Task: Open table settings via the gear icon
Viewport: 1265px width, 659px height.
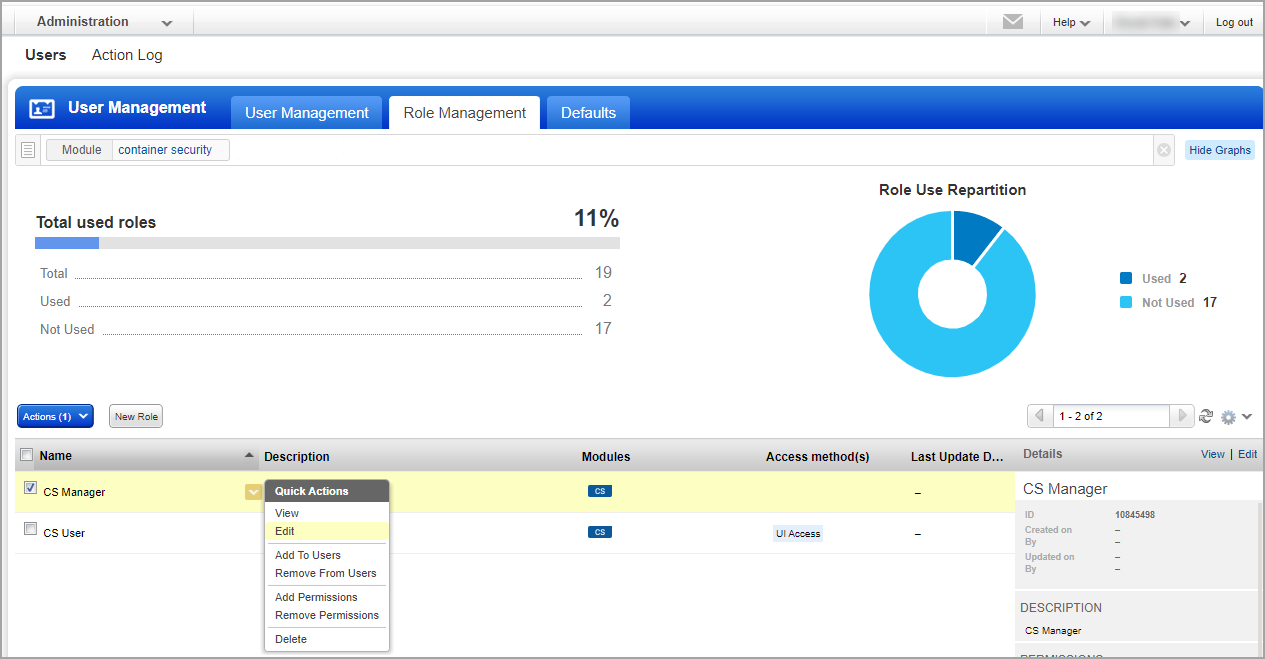Action: tap(1228, 416)
